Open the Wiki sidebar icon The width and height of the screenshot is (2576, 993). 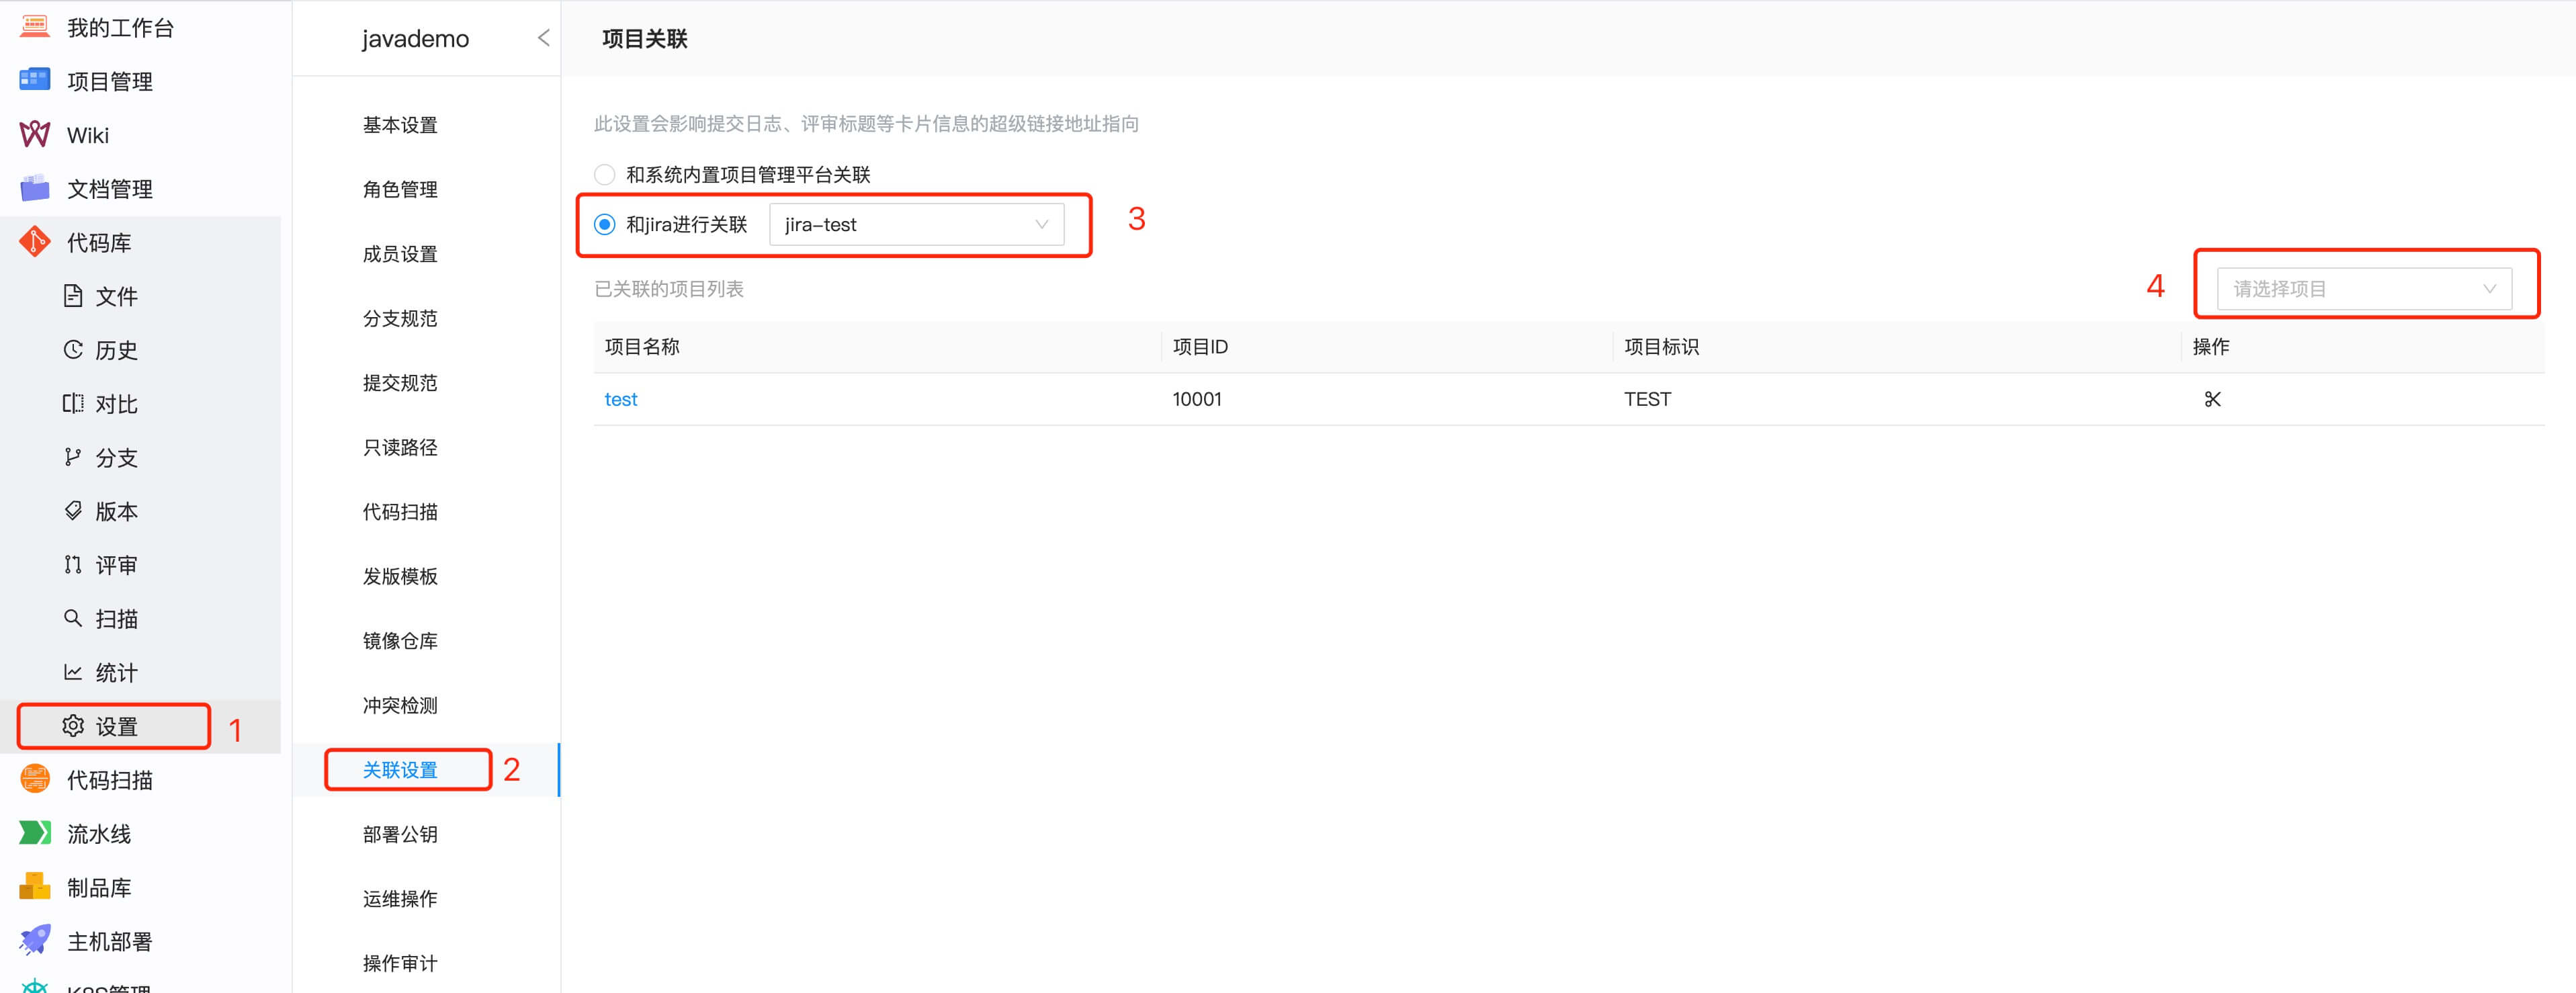(35, 135)
